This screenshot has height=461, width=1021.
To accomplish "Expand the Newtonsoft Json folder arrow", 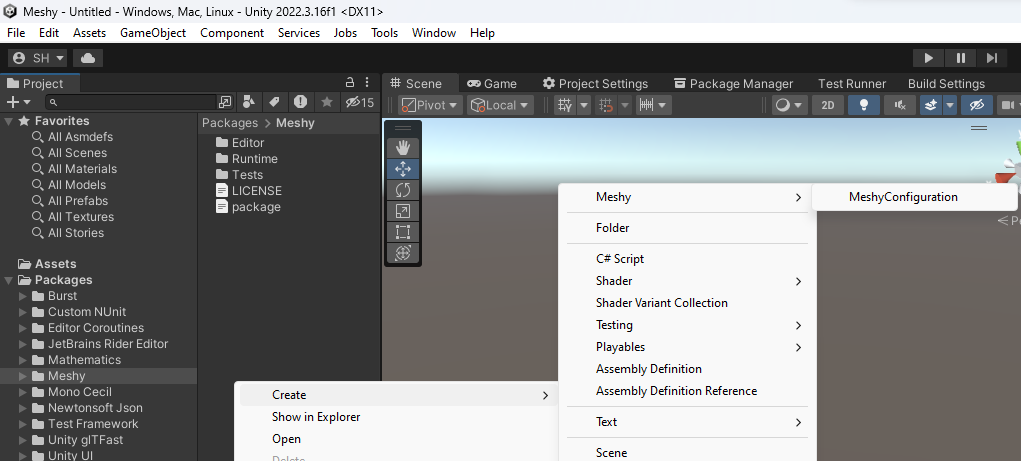I will (23, 408).
